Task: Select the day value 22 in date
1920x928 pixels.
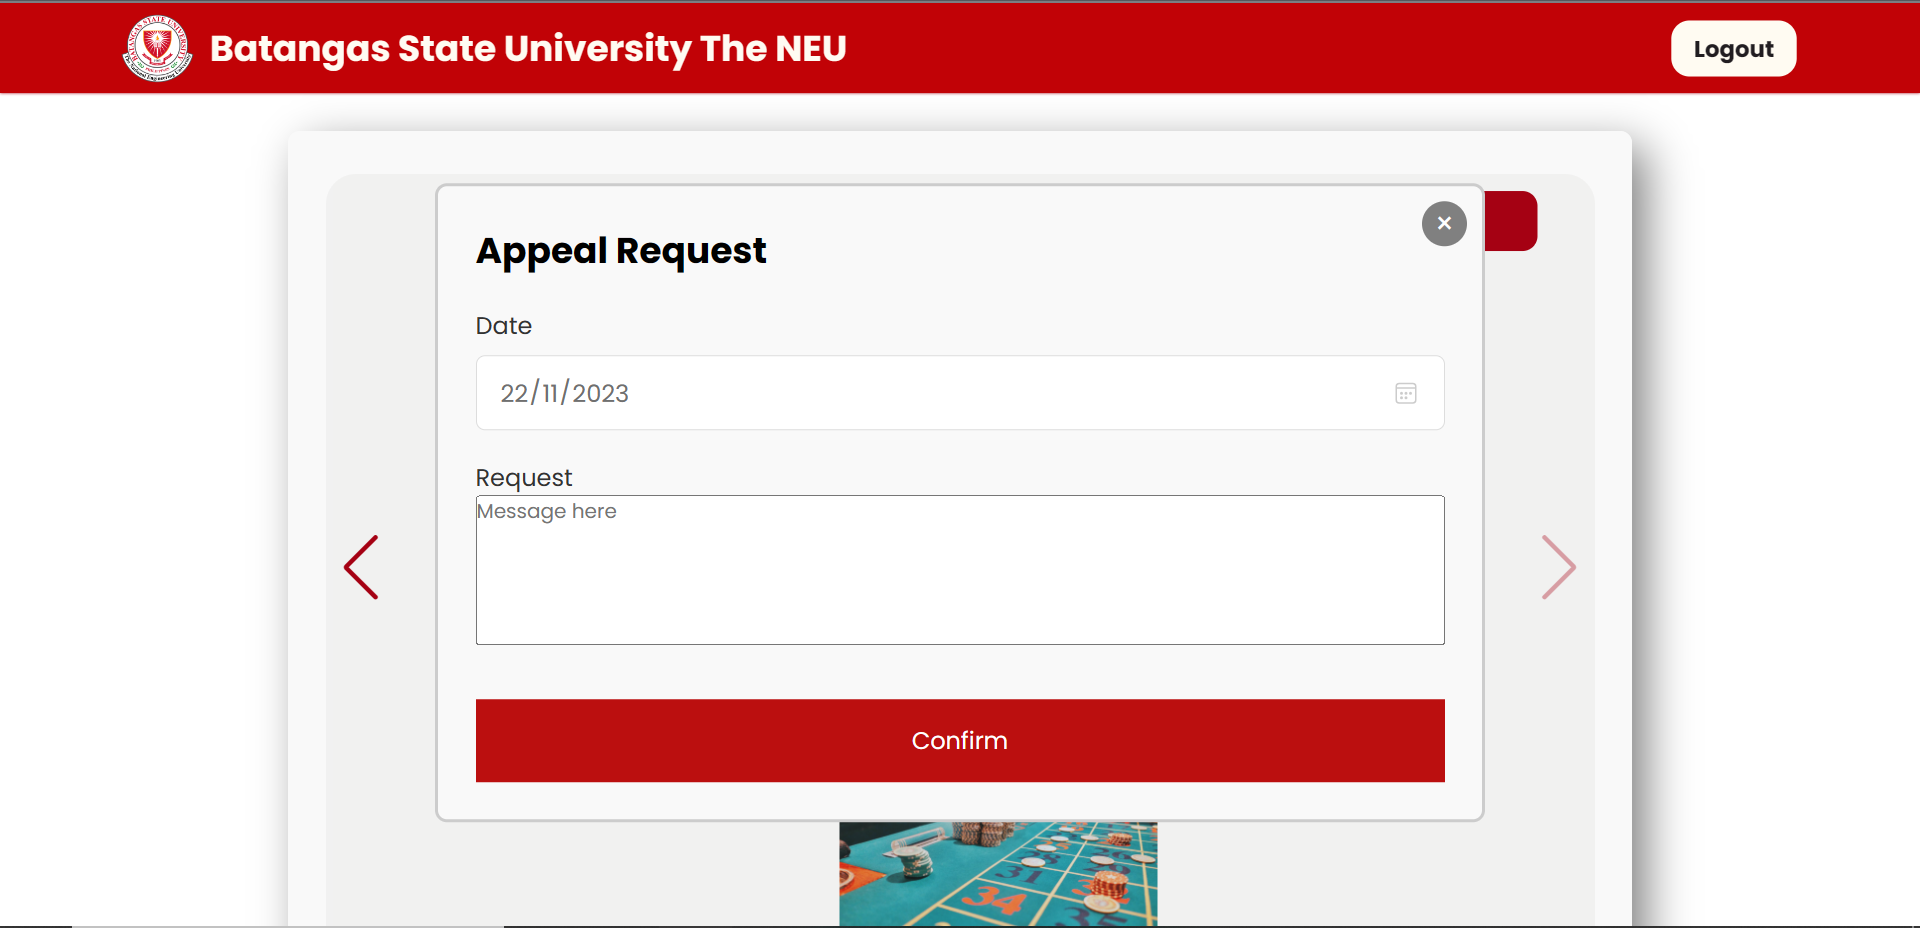Action: tap(514, 393)
